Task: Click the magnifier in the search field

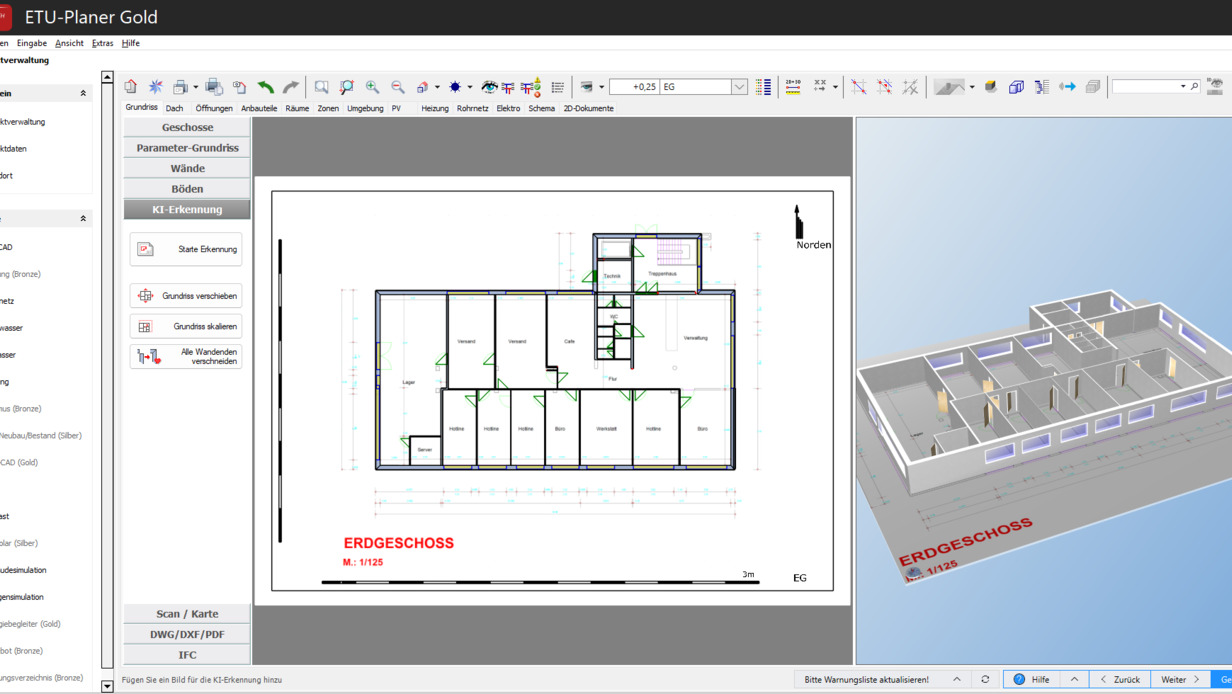Action: click(1194, 87)
